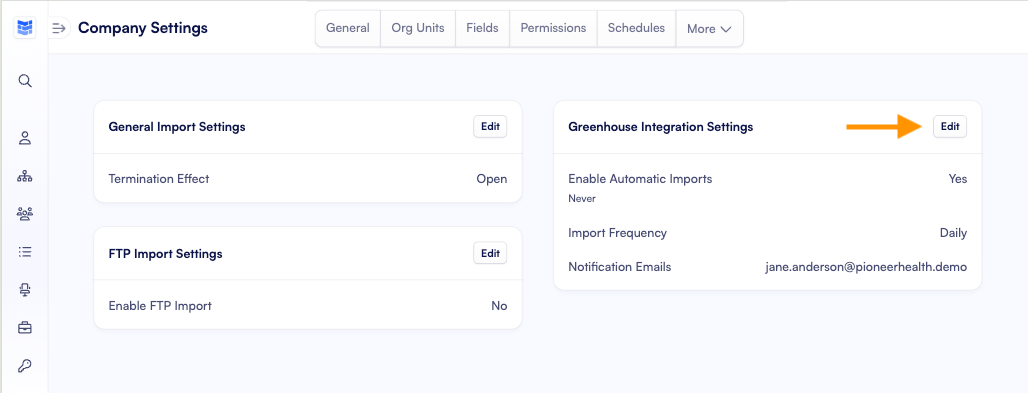Screen dimensions: 1028x393
Task: Open the briefcase sidebar icon
Action: 25,327
